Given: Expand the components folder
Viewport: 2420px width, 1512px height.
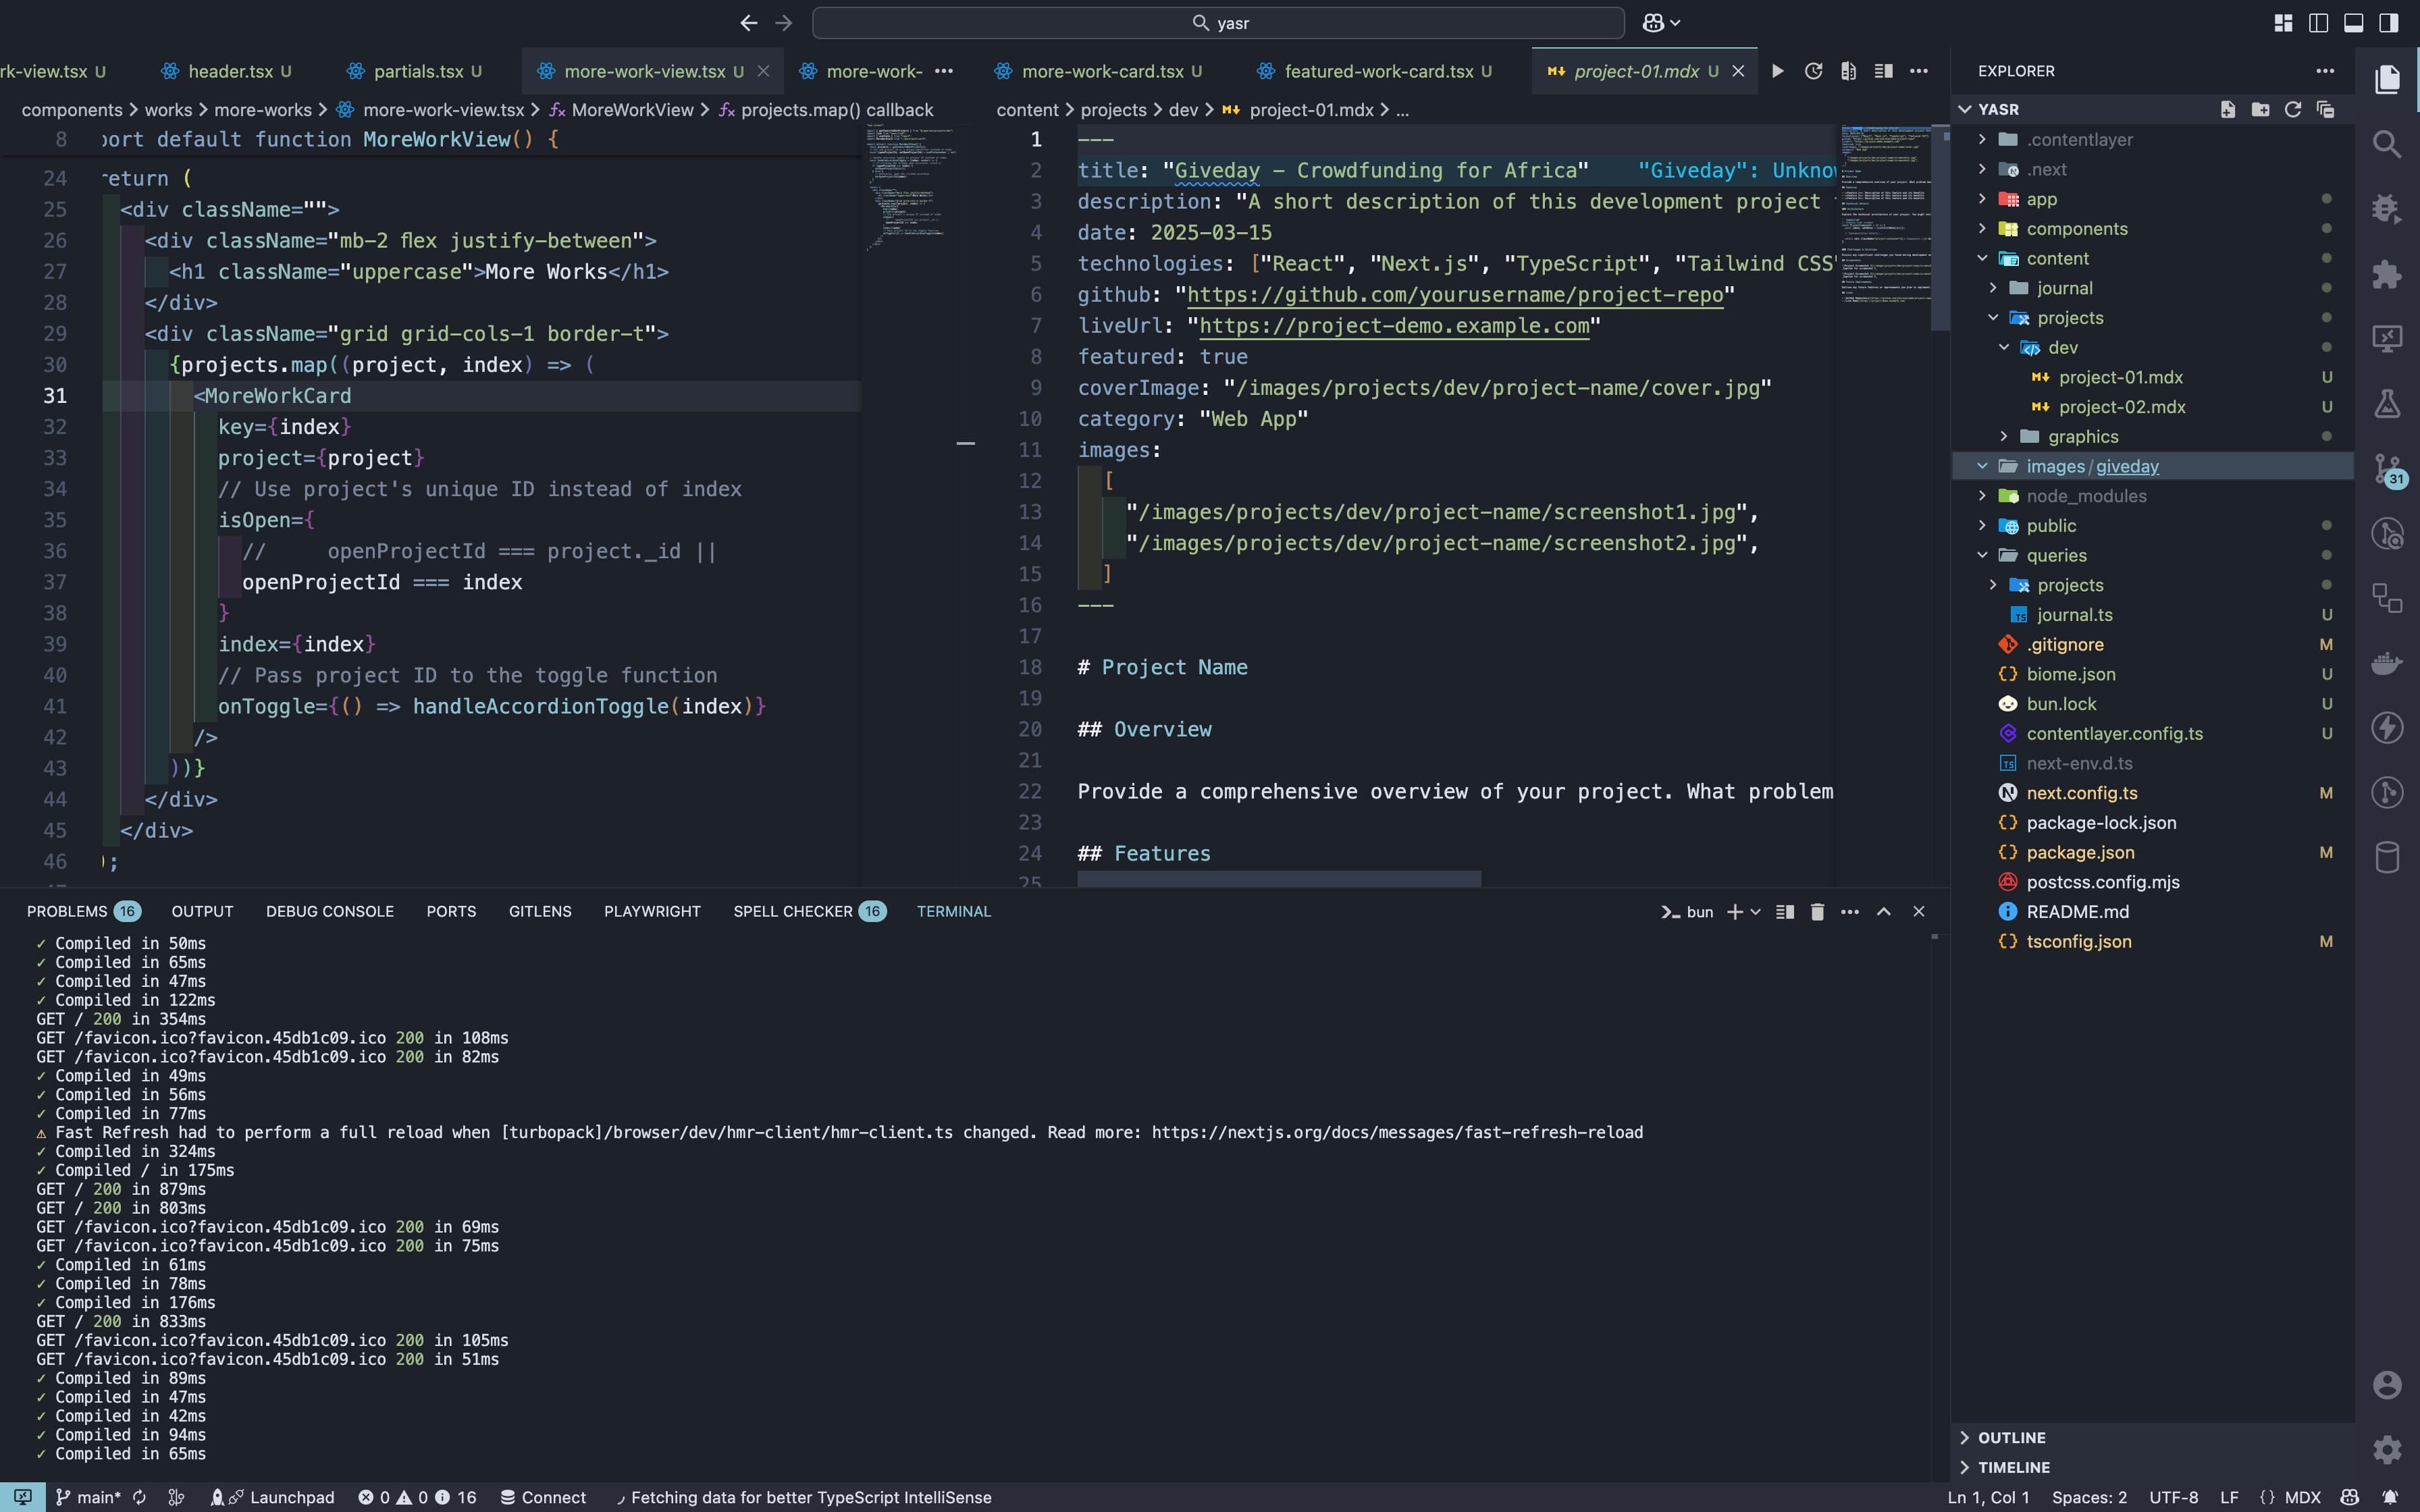Looking at the screenshot, I should (x=2076, y=229).
